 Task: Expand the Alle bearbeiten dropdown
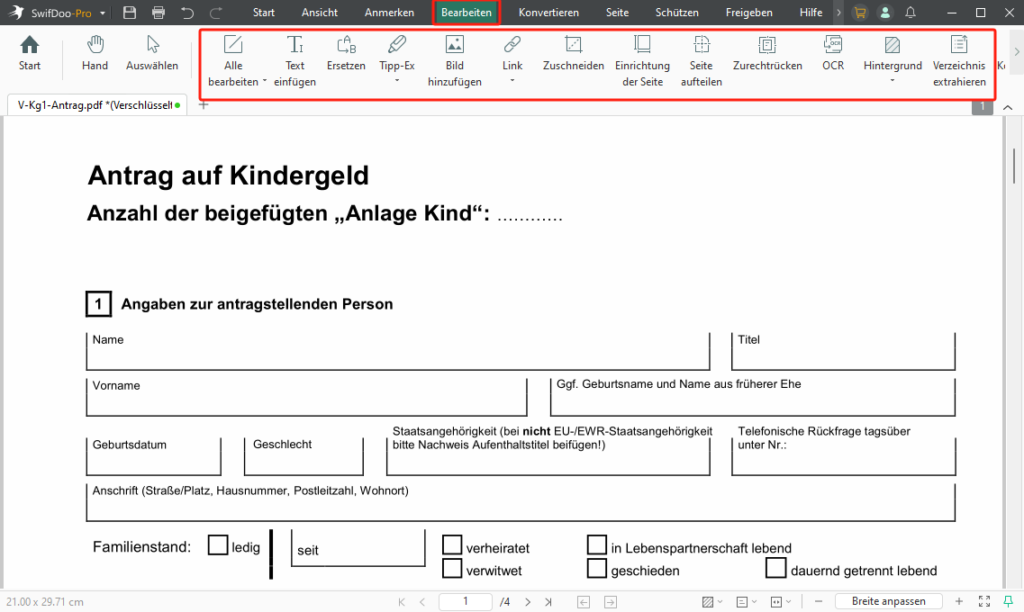(264, 82)
